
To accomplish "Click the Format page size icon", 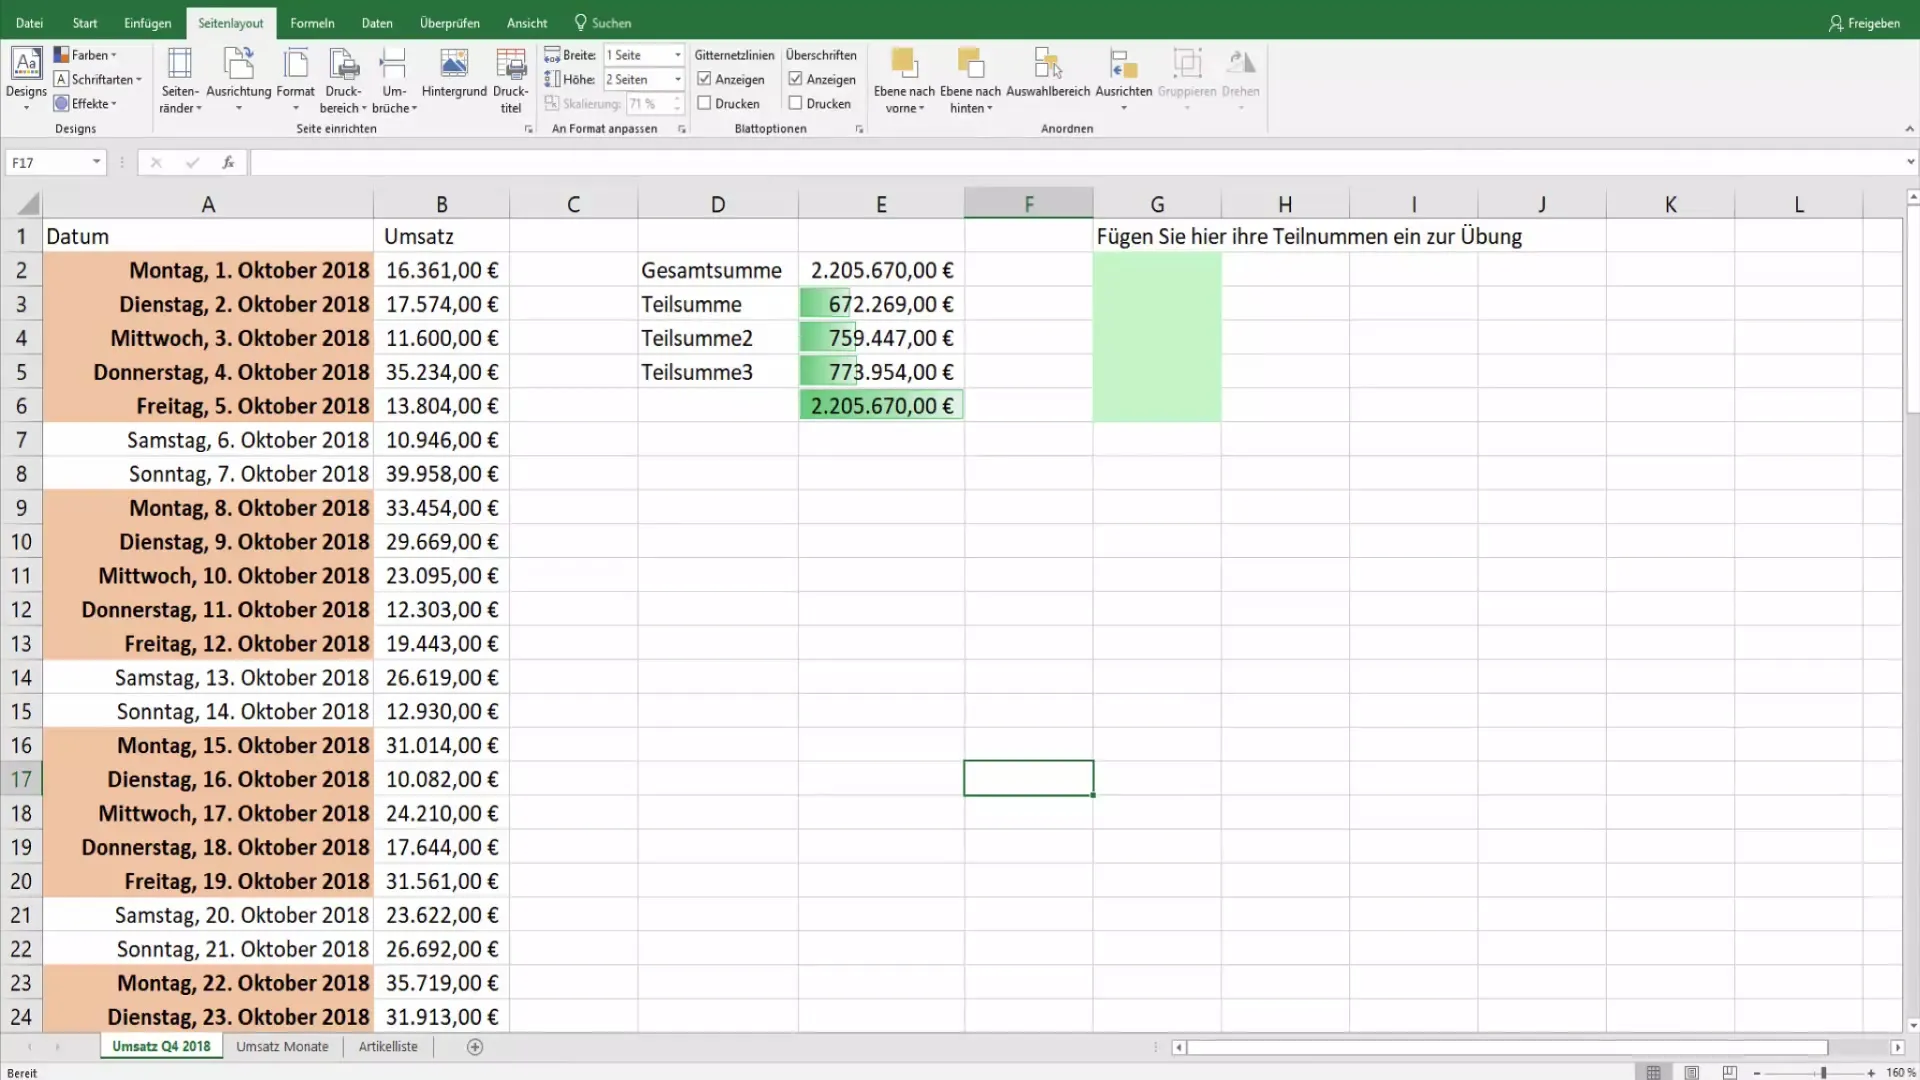I will pos(296,64).
